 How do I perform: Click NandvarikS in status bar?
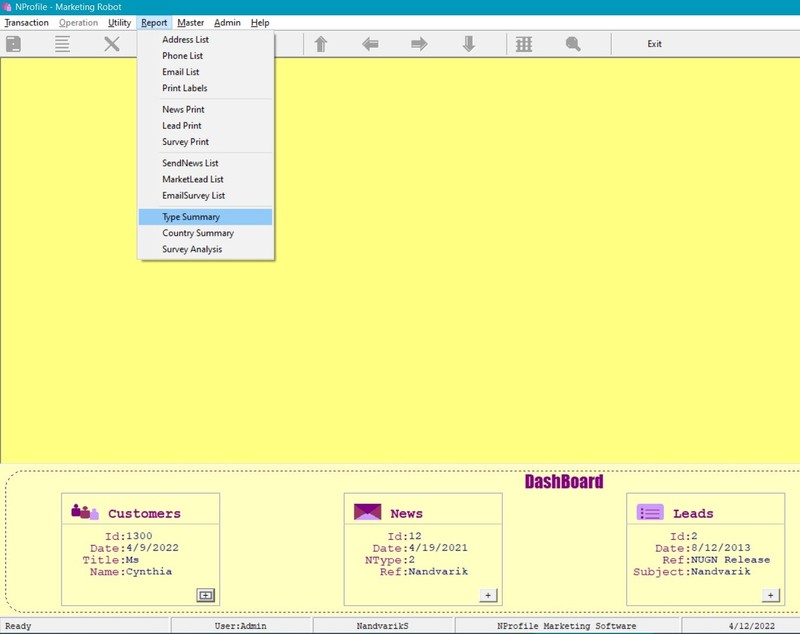pyautogui.click(x=383, y=626)
